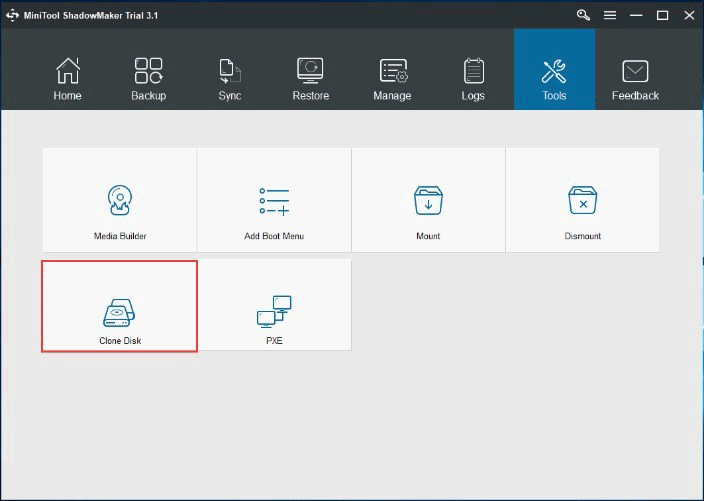The width and height of the screenshot is (704, 501).
Task: Click the key registration icon
Action: (583, 15)
